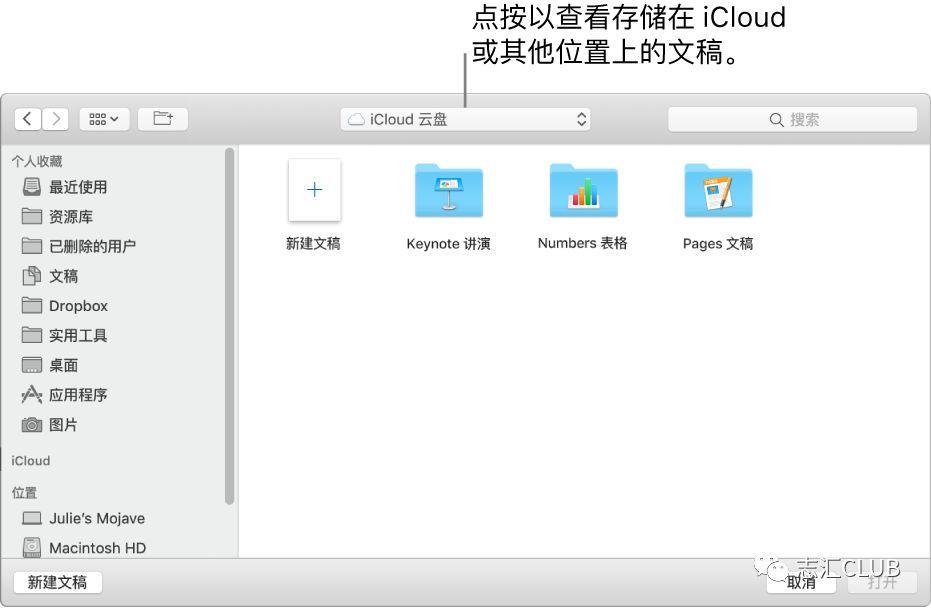
Task: Click the Julie's Mojave laptop icon
Action: coord(31,518)
